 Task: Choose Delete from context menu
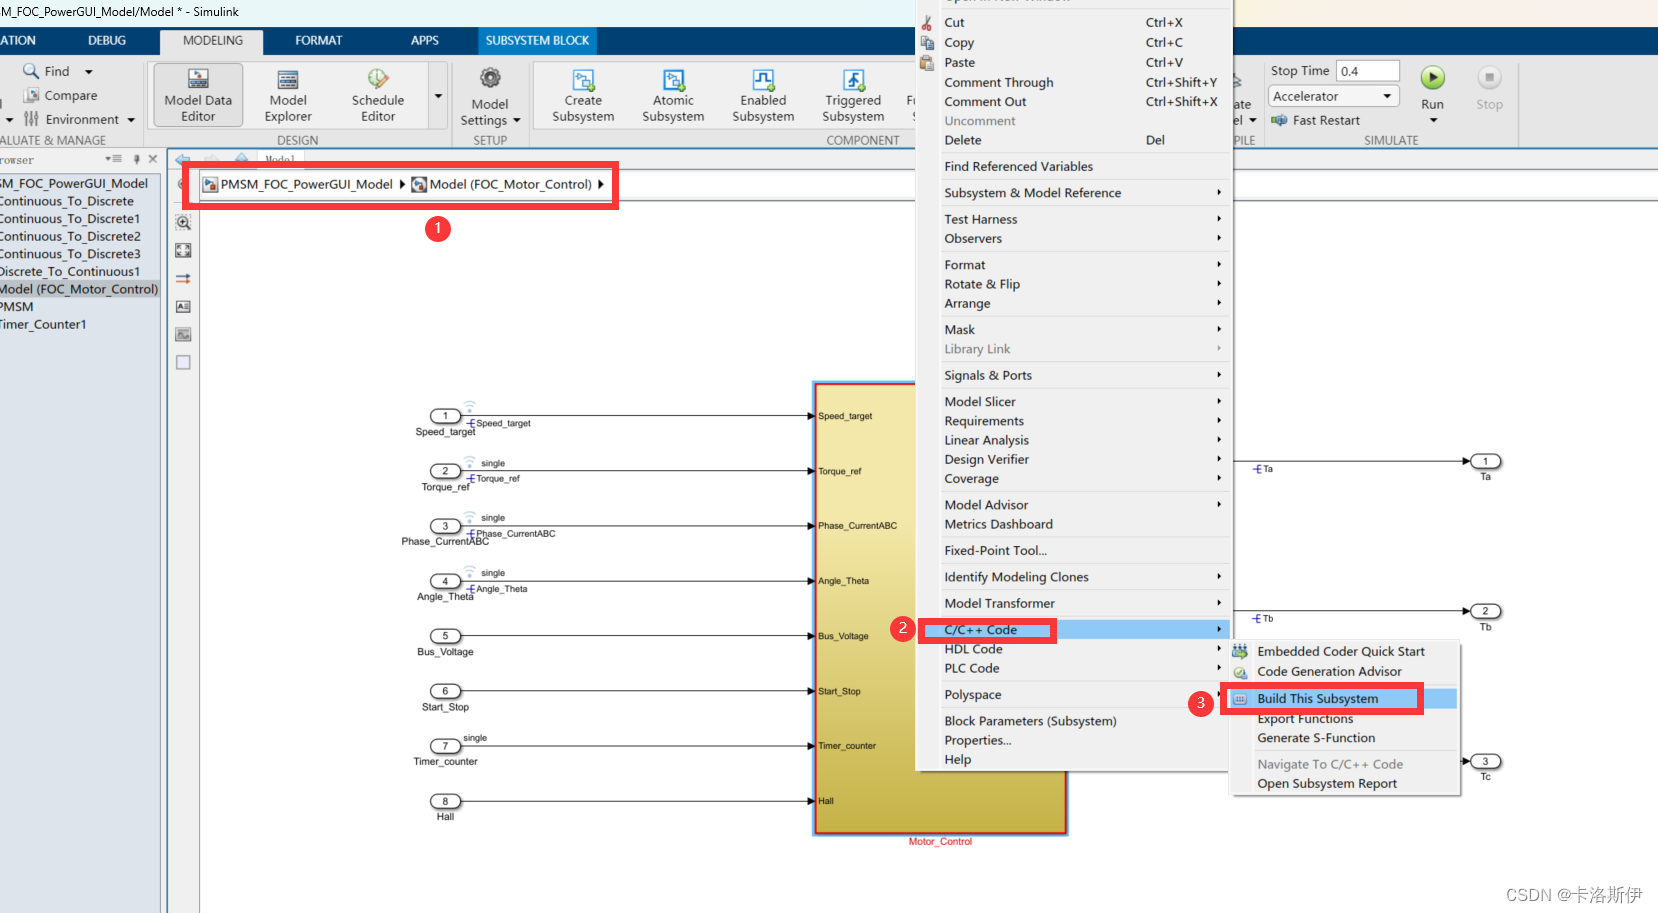point(1072,140)
